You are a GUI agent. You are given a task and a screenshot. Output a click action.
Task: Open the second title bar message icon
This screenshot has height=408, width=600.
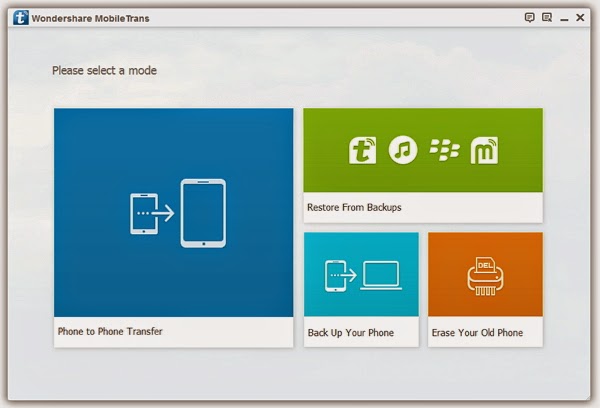point(547,18)
